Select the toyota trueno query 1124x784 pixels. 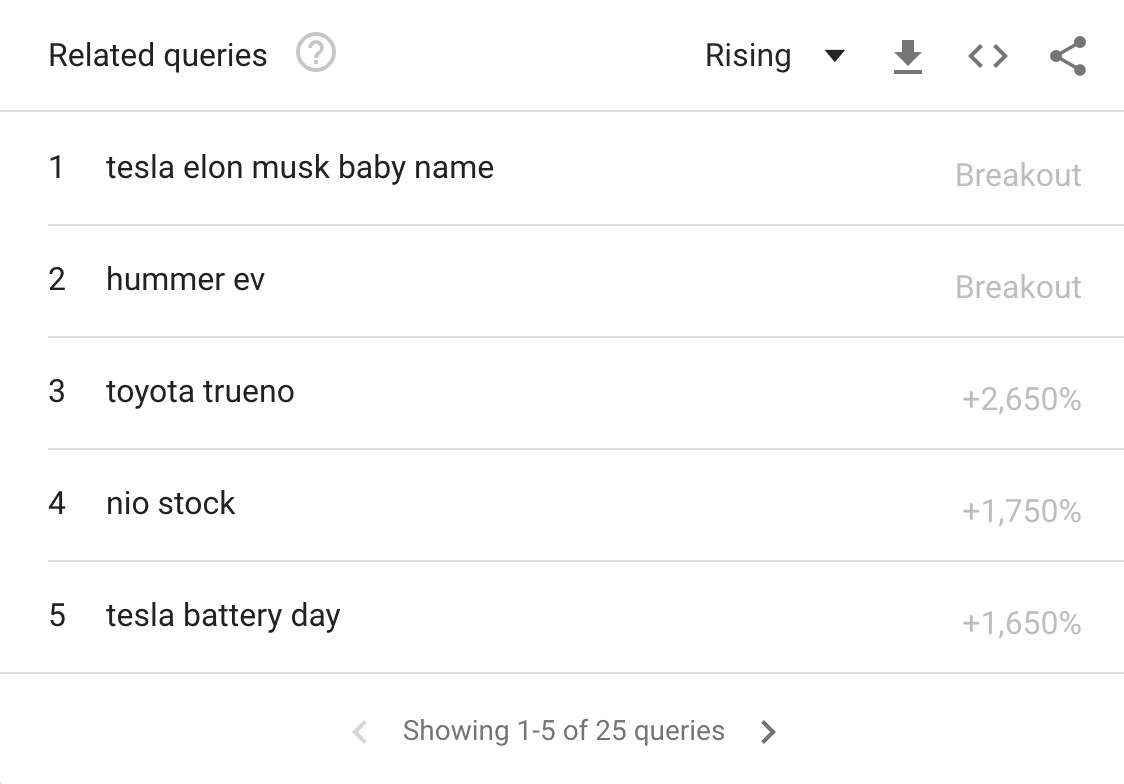coord(200,392)
